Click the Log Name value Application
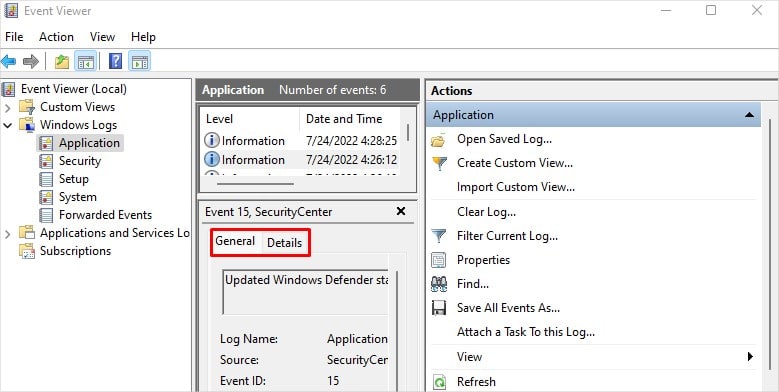This screenshot has height=392, width=779. [357, 339]
